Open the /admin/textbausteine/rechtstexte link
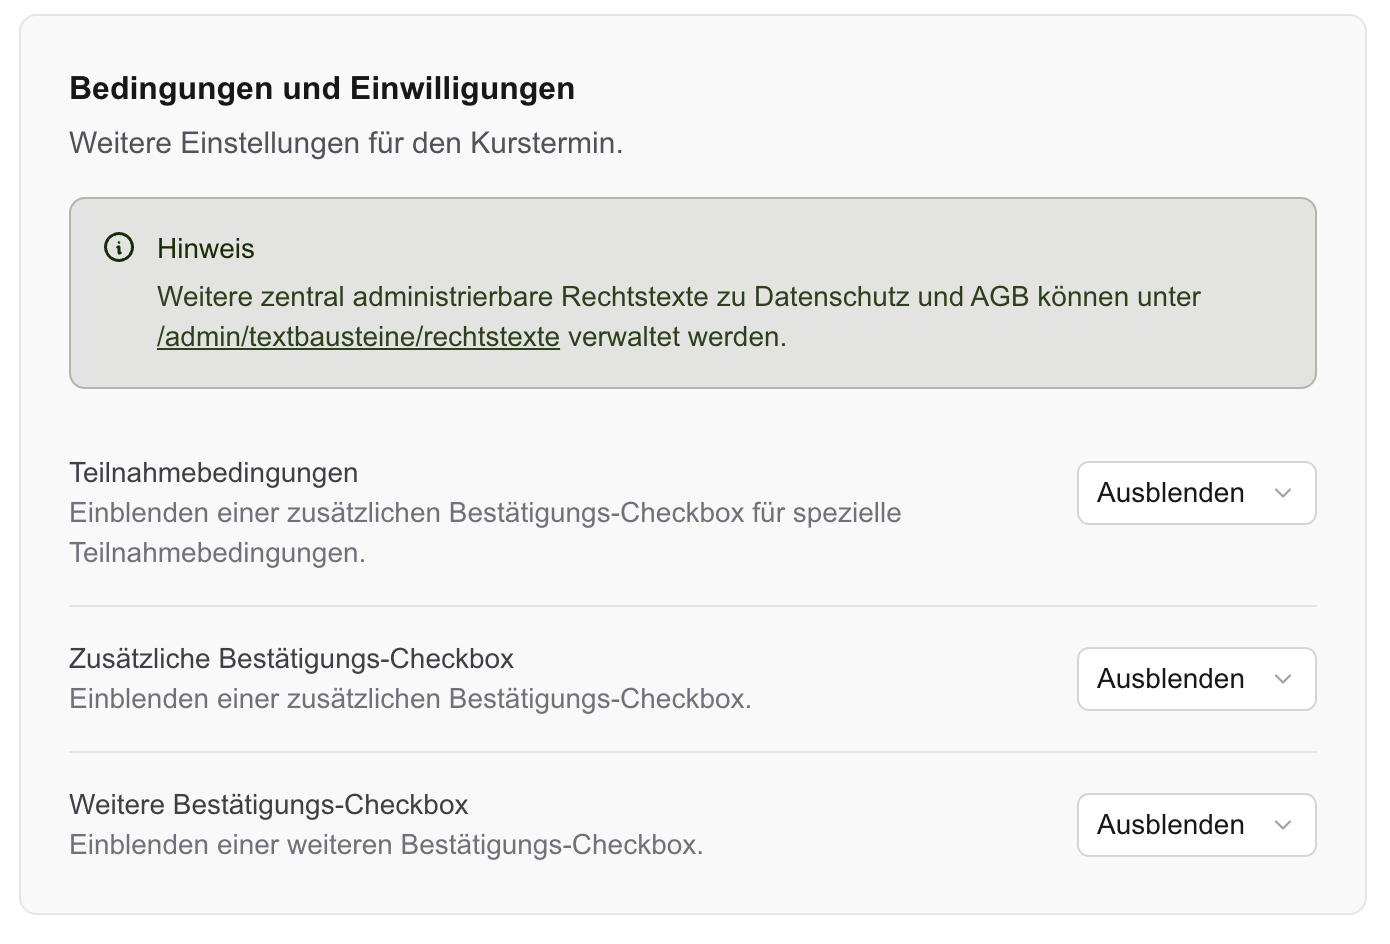 point(358,337)
